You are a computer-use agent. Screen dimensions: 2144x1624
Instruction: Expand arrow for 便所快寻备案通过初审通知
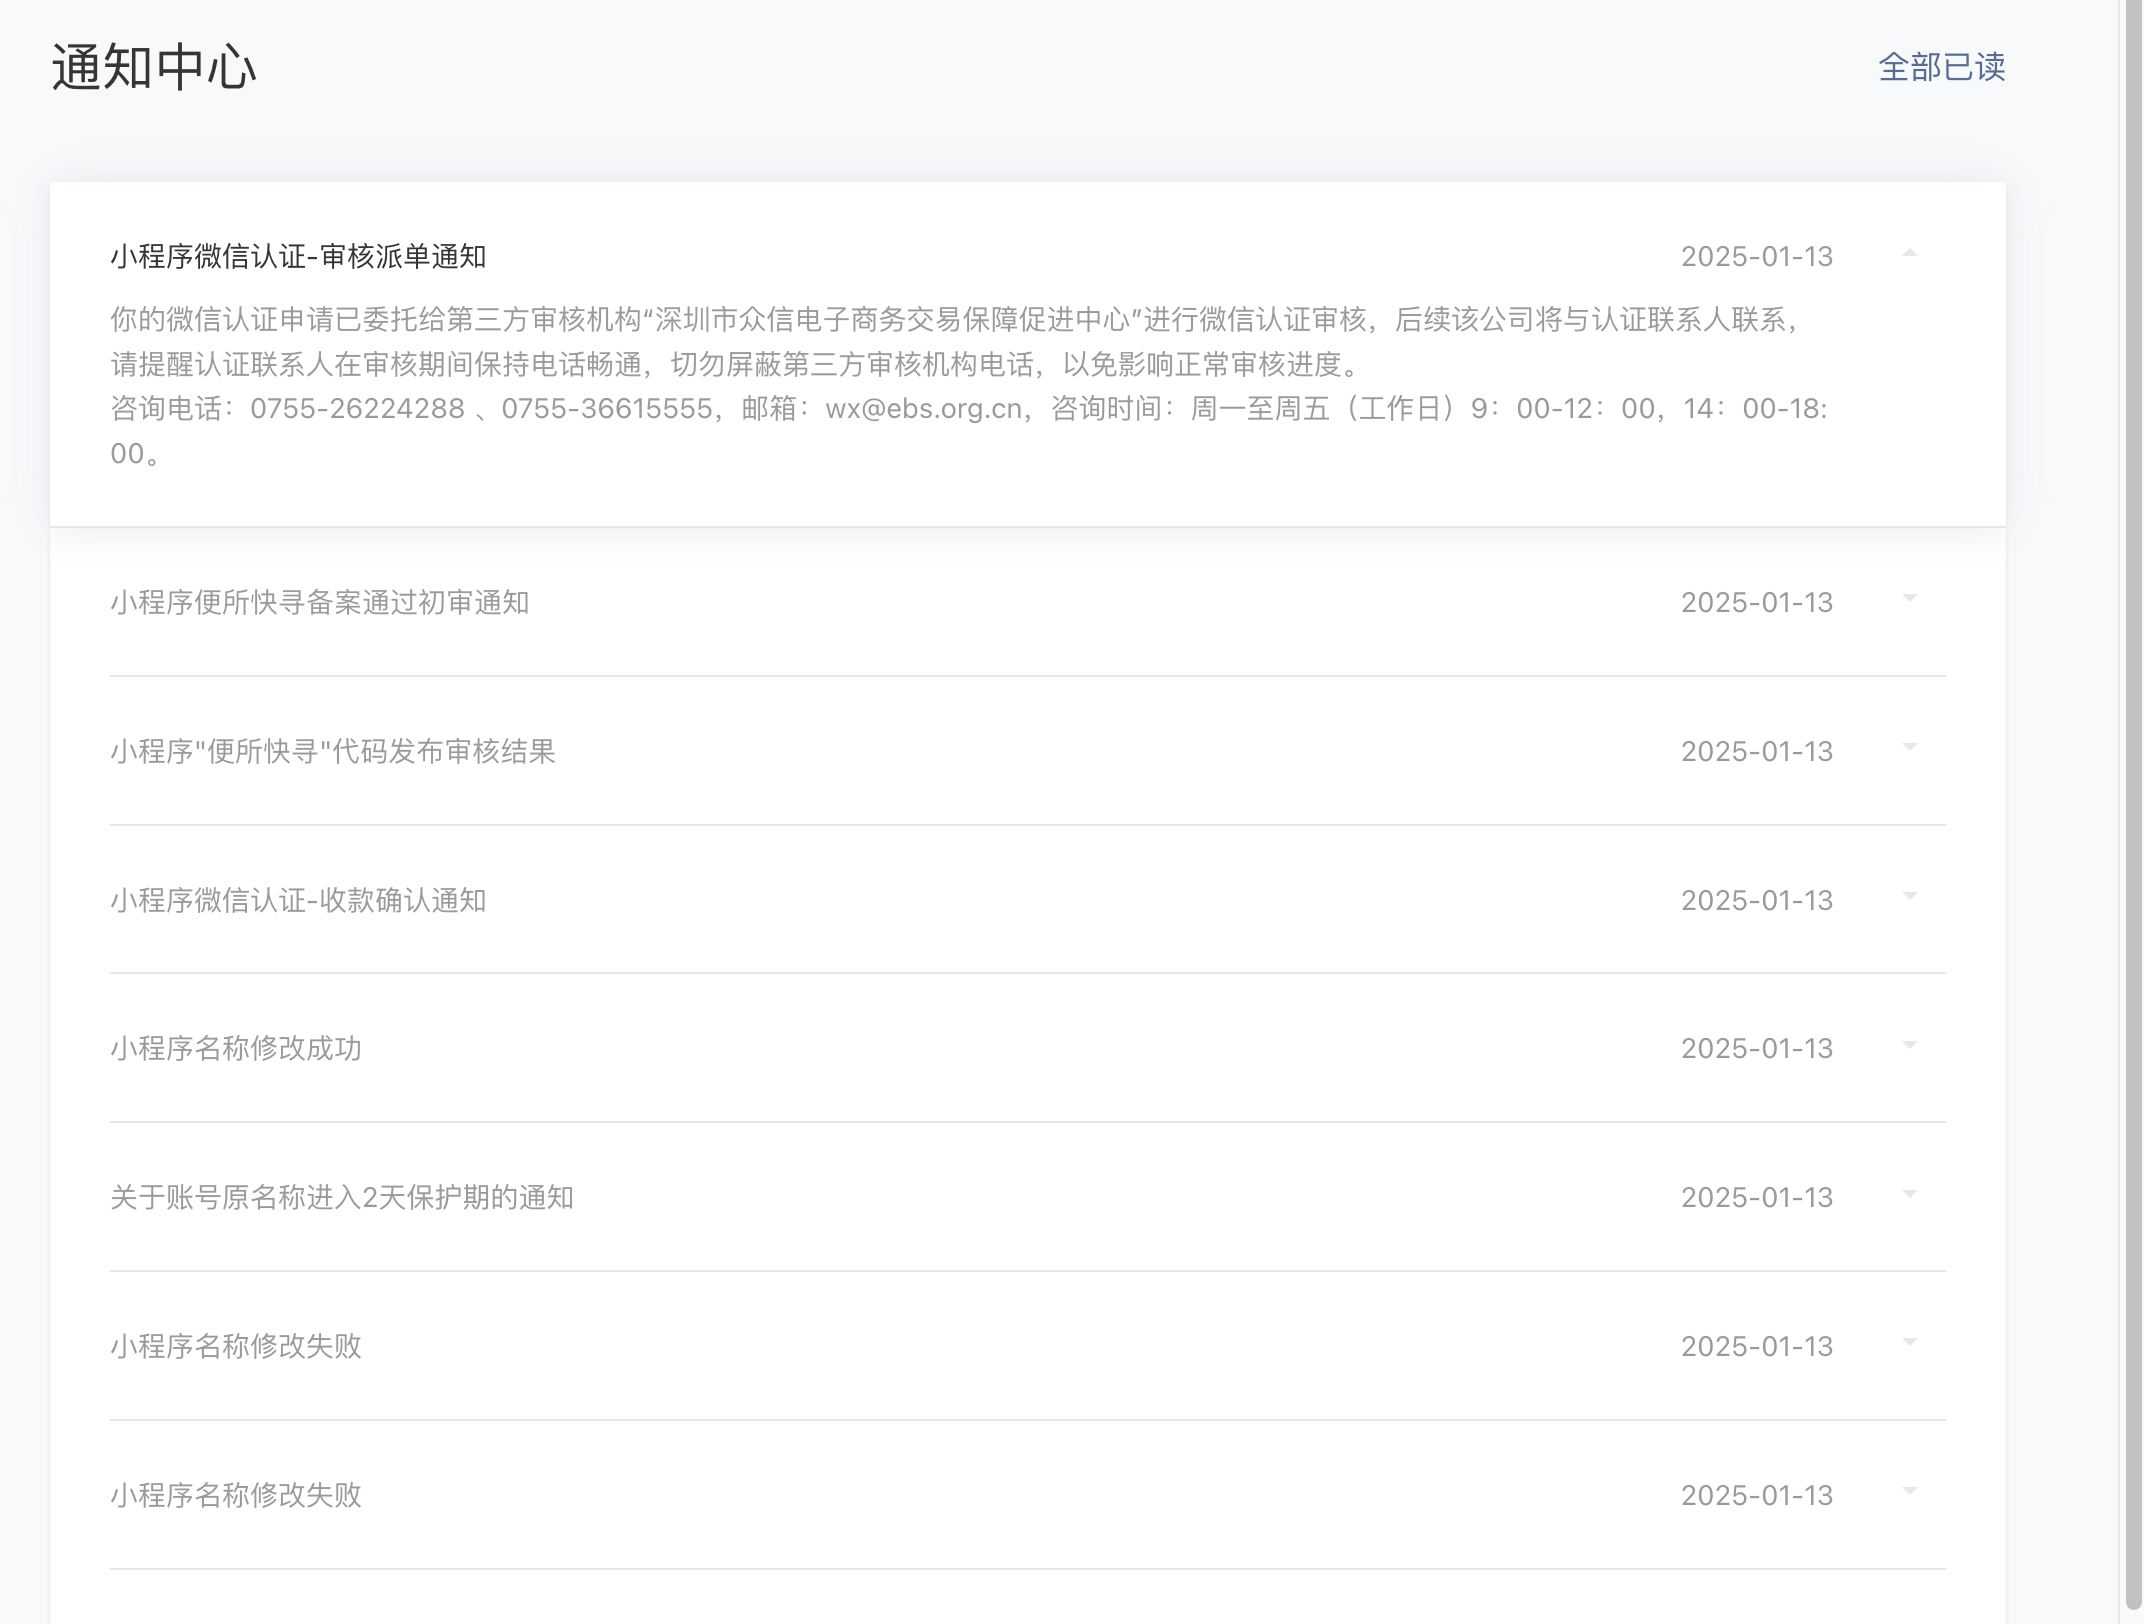point(1909,599)
